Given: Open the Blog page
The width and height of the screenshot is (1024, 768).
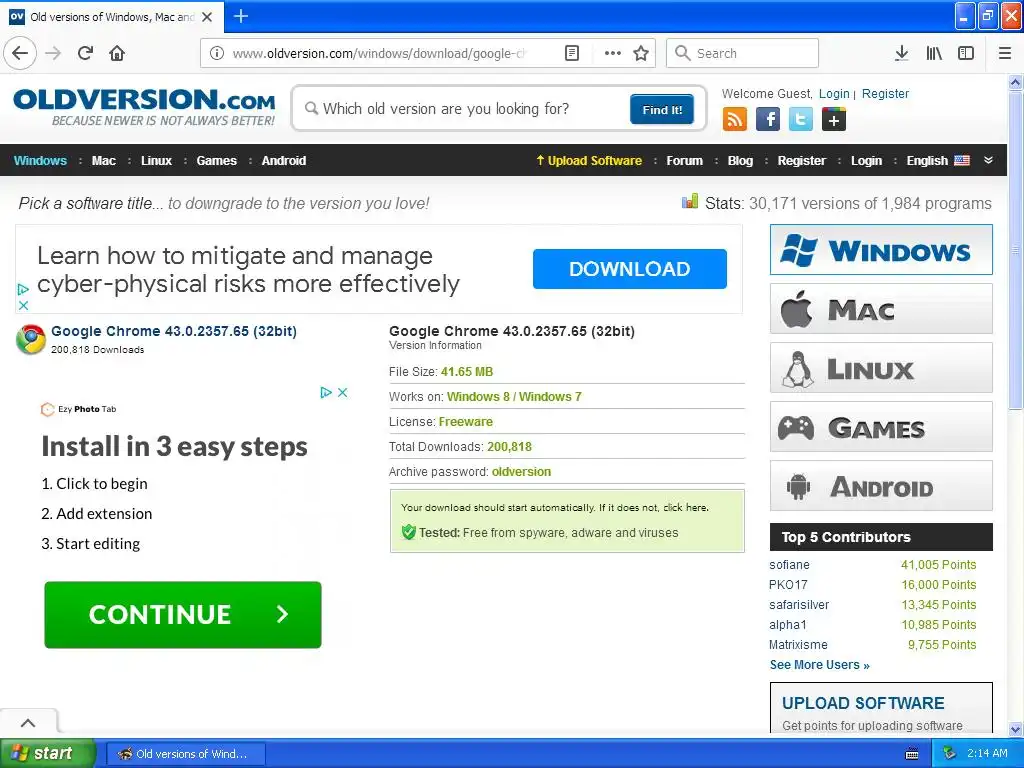Looking at the screenshot, I should 740,161.
